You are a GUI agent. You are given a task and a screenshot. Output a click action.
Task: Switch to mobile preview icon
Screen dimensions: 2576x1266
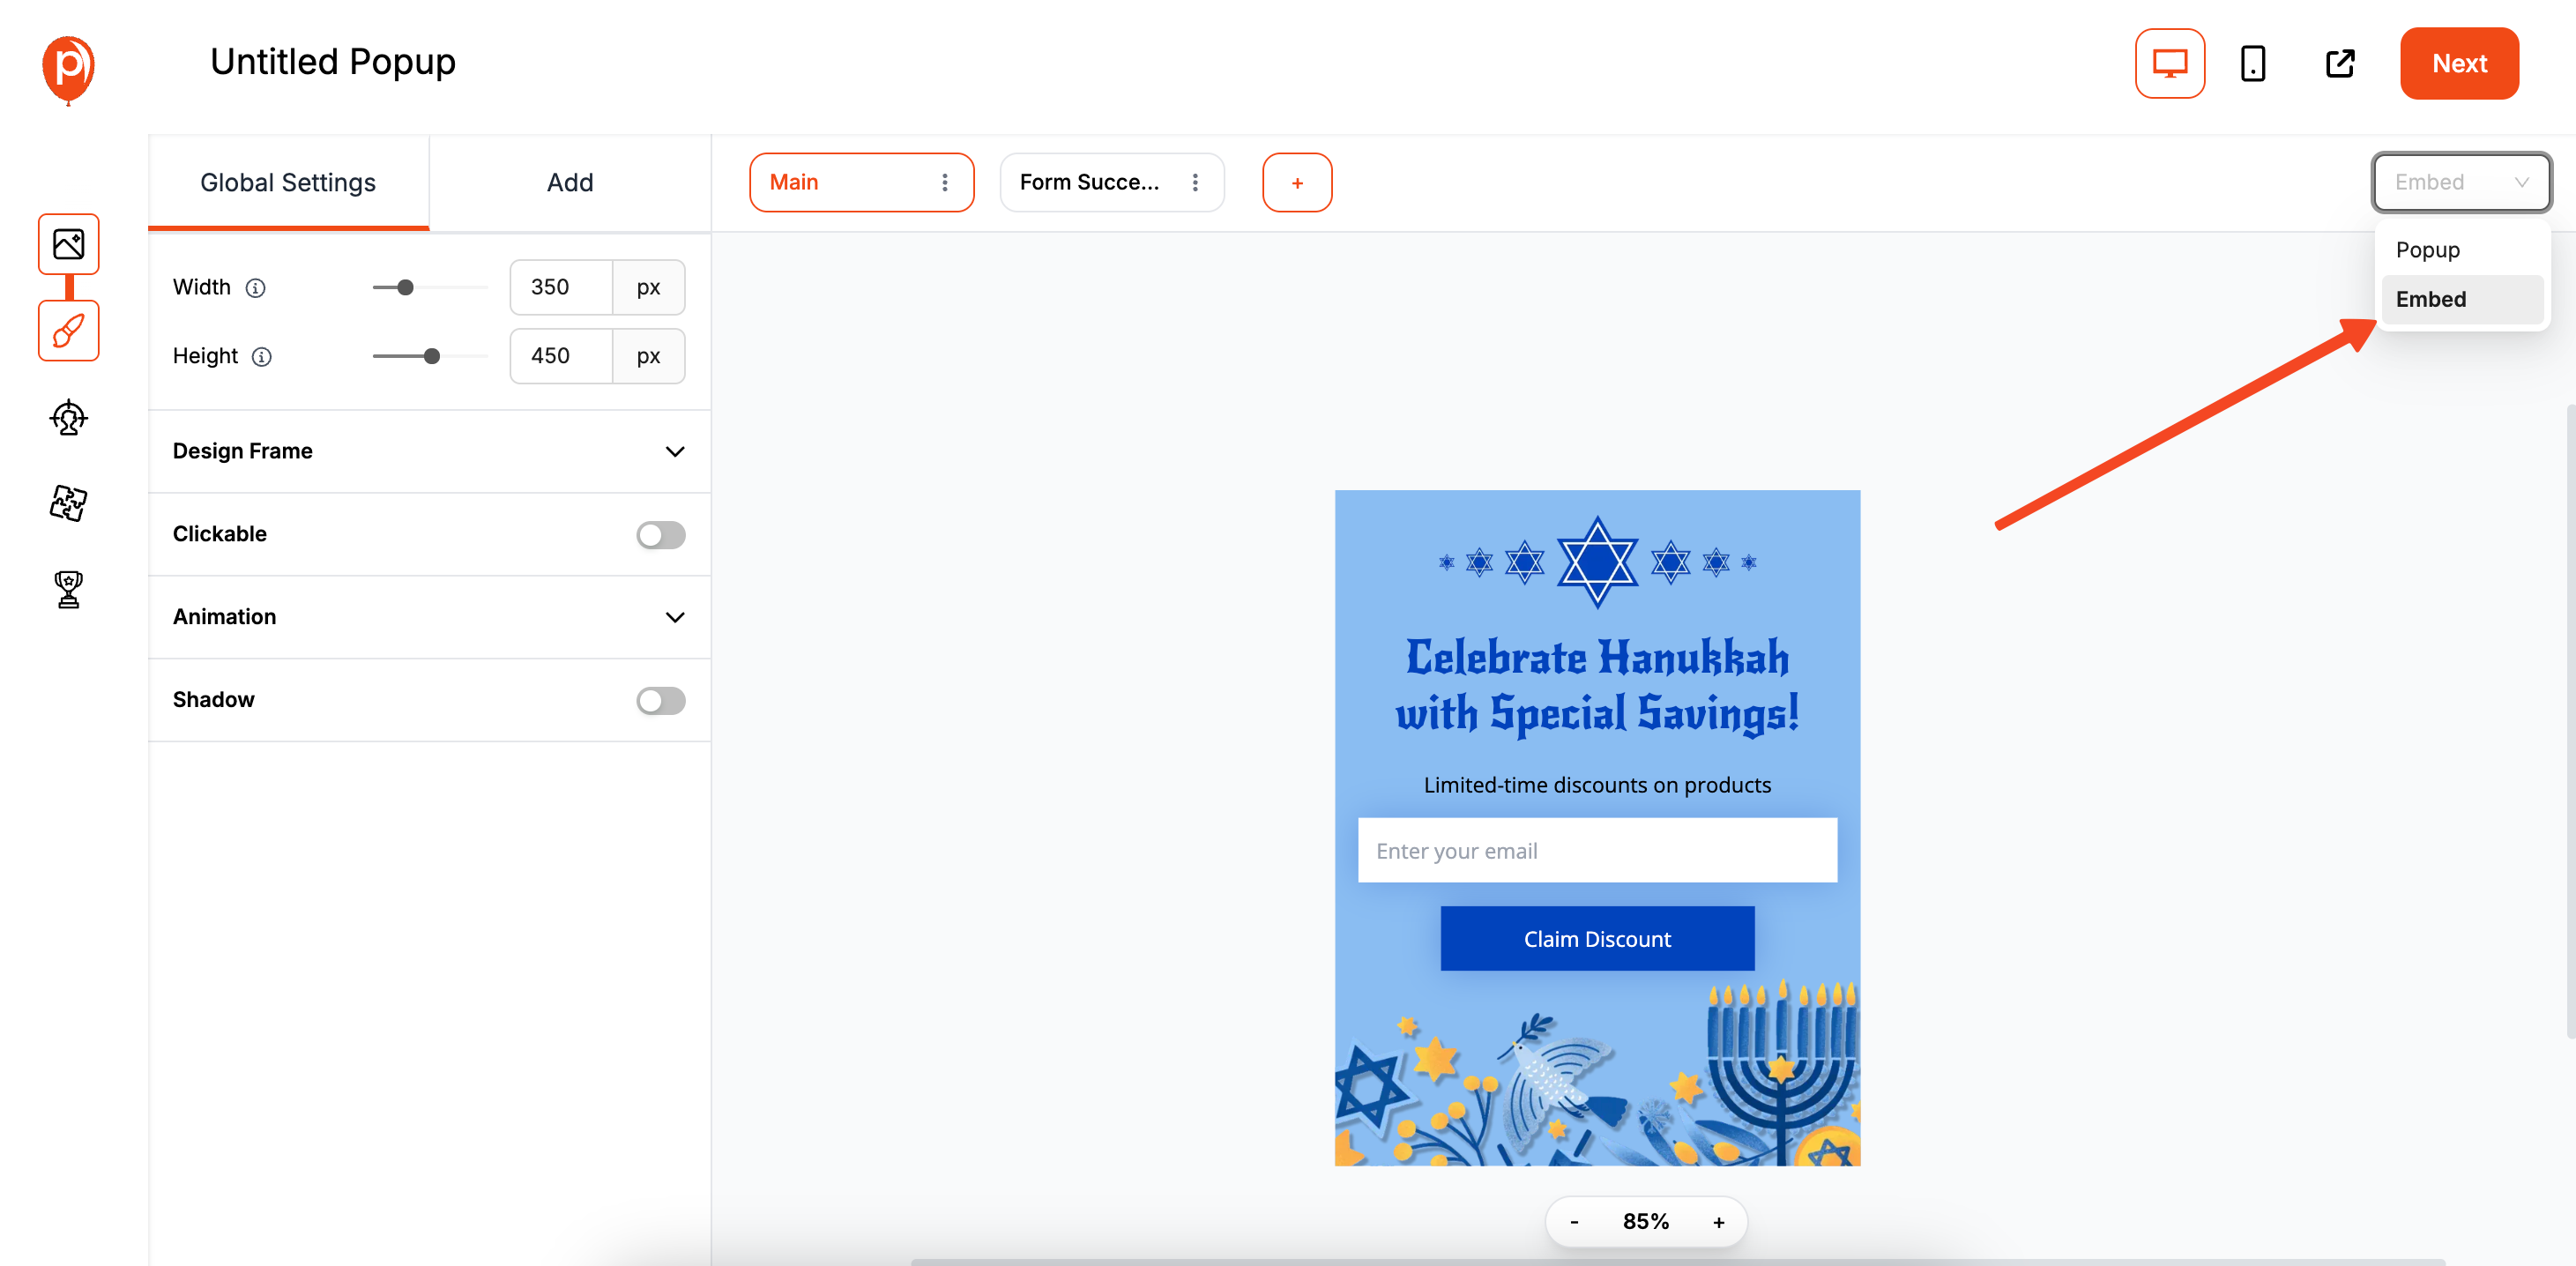2252,63
